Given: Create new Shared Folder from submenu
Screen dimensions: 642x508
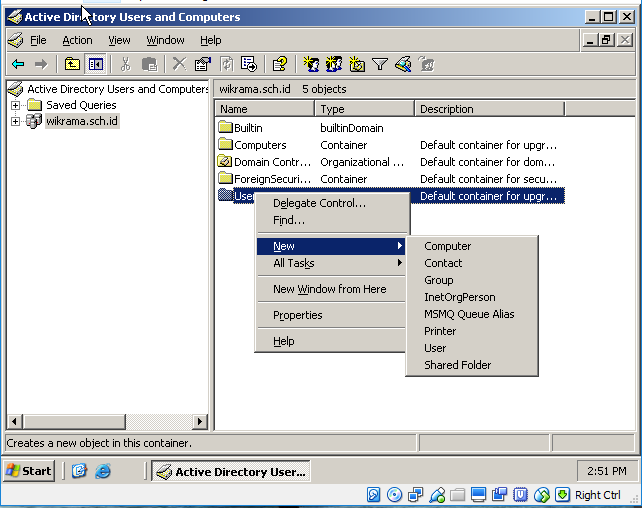Looking at the screenshot, I should tap(472, 365).
